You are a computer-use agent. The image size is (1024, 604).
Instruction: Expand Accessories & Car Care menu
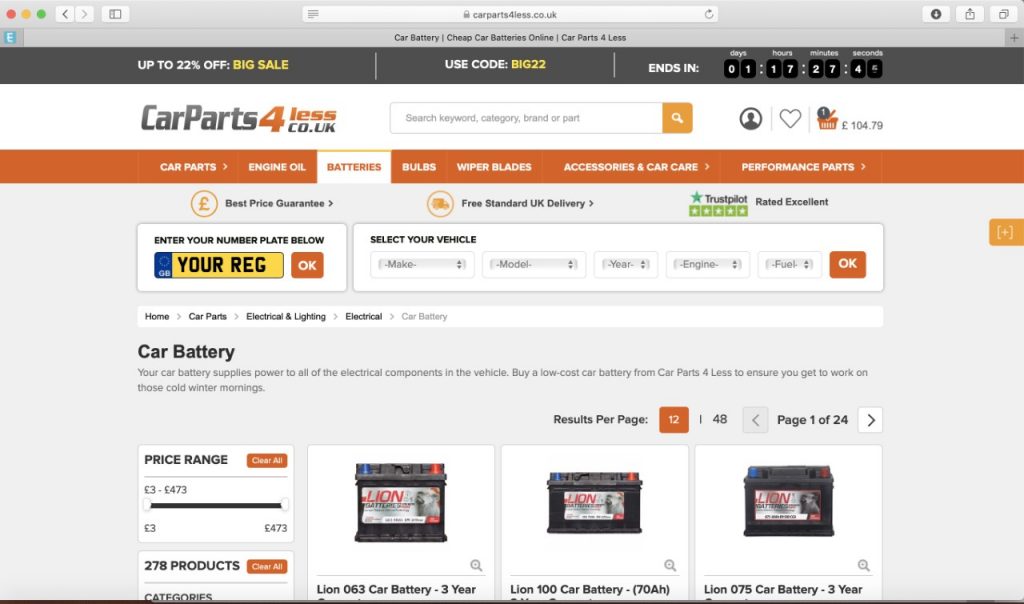636,167
